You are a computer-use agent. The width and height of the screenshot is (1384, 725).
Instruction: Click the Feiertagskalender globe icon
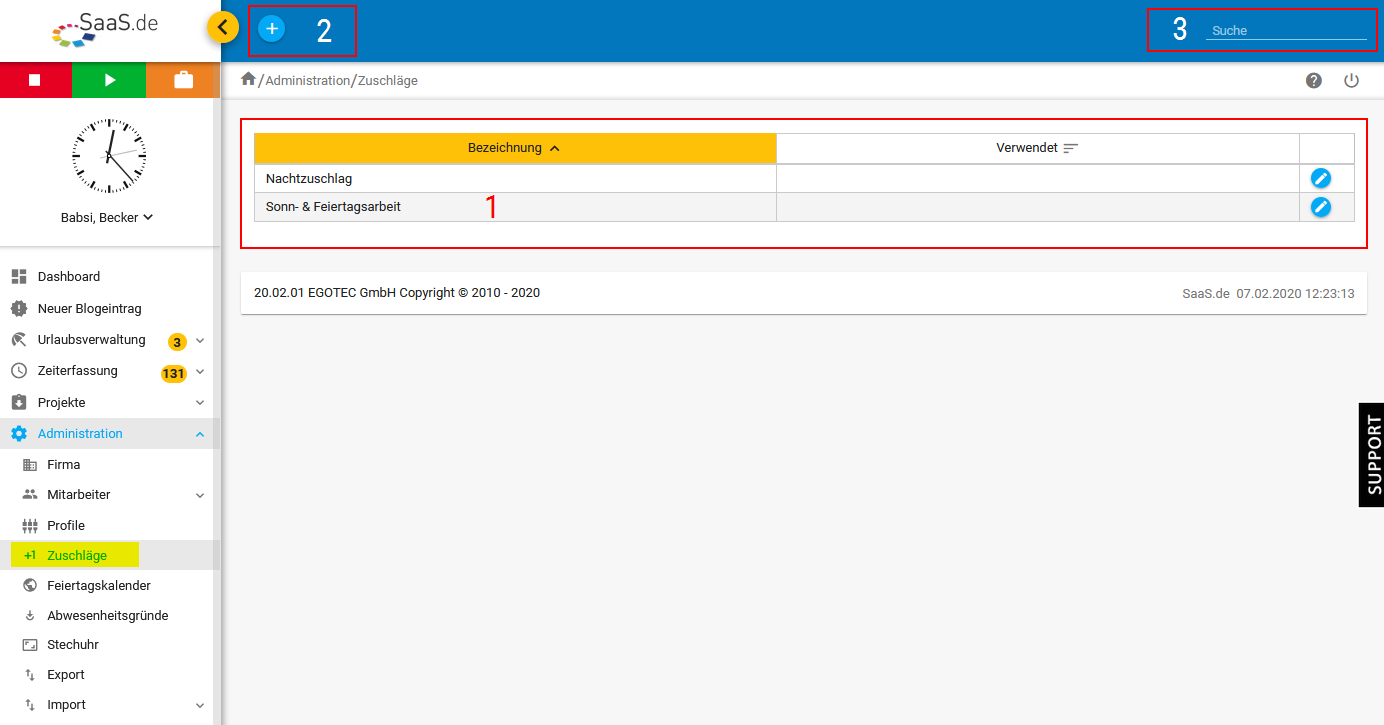click(30, 585)
